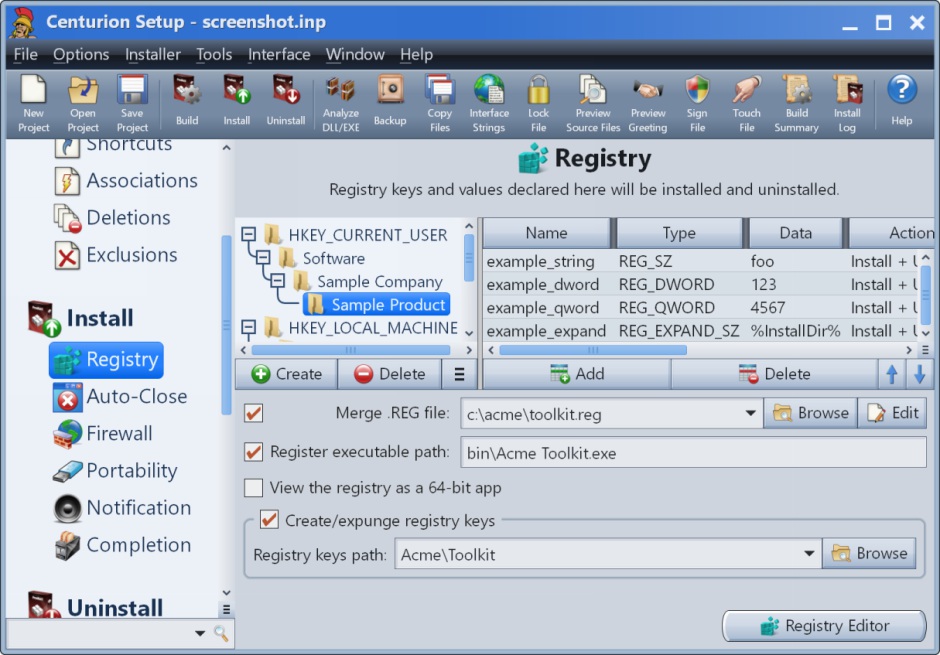This screenshot has height=655, width=940.
Task: Enable View the registry as 64-bit app
Action: pos(254,488)
